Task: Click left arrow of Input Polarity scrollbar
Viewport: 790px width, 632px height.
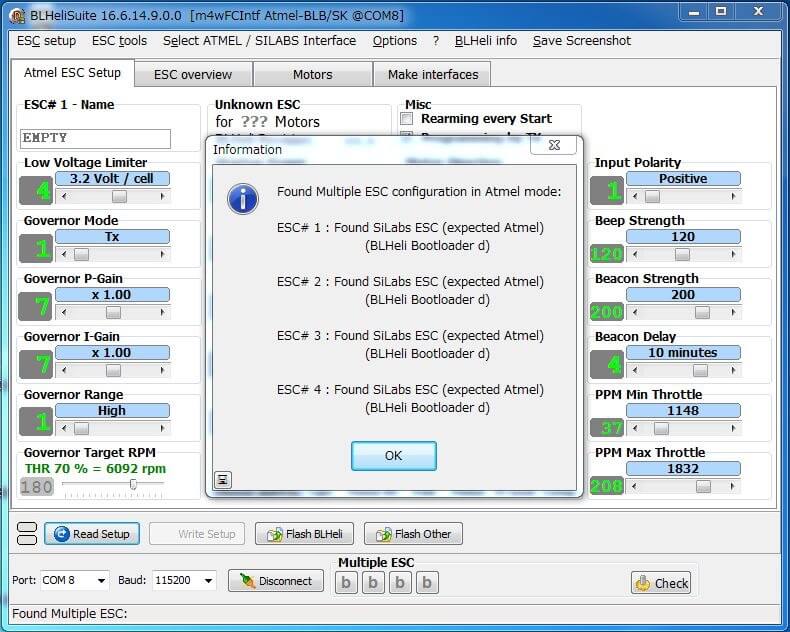Action: (x=635, y=196)
